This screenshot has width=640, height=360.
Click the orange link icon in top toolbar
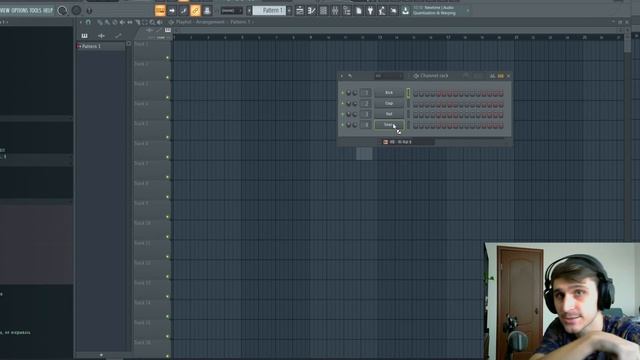[x=195, y=11]
